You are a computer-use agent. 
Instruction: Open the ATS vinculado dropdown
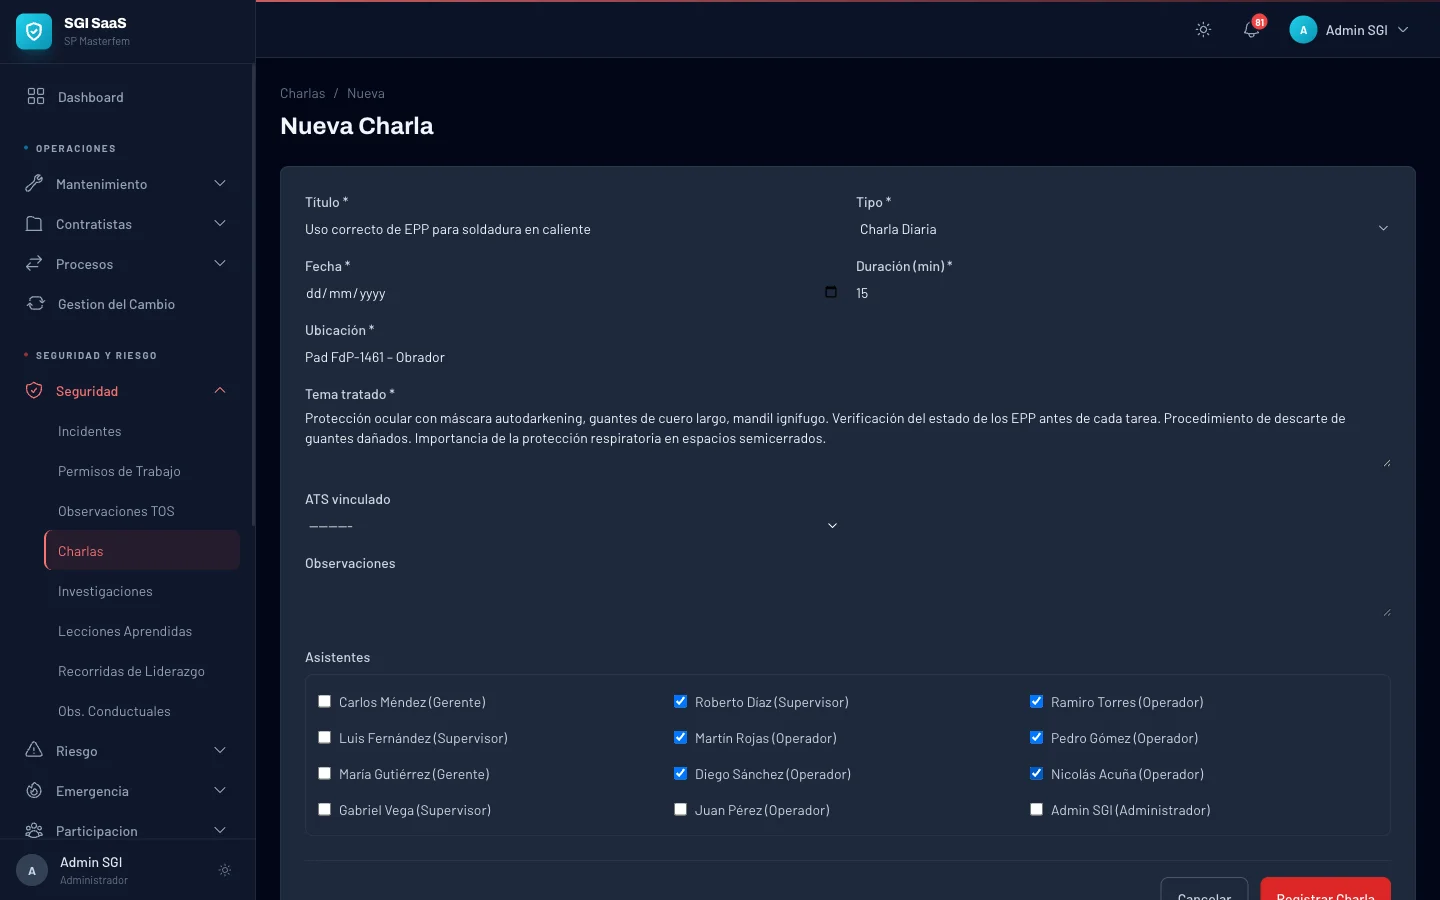(572, 526)
